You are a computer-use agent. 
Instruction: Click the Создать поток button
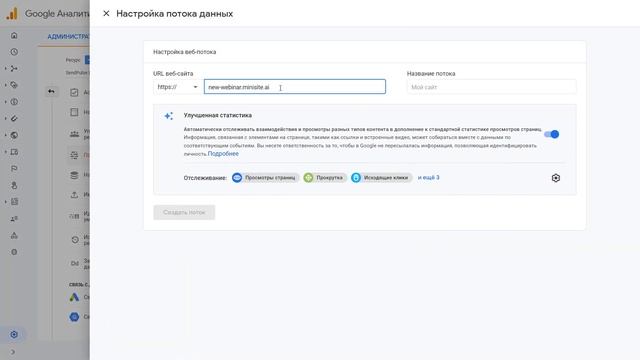(184, 212)
